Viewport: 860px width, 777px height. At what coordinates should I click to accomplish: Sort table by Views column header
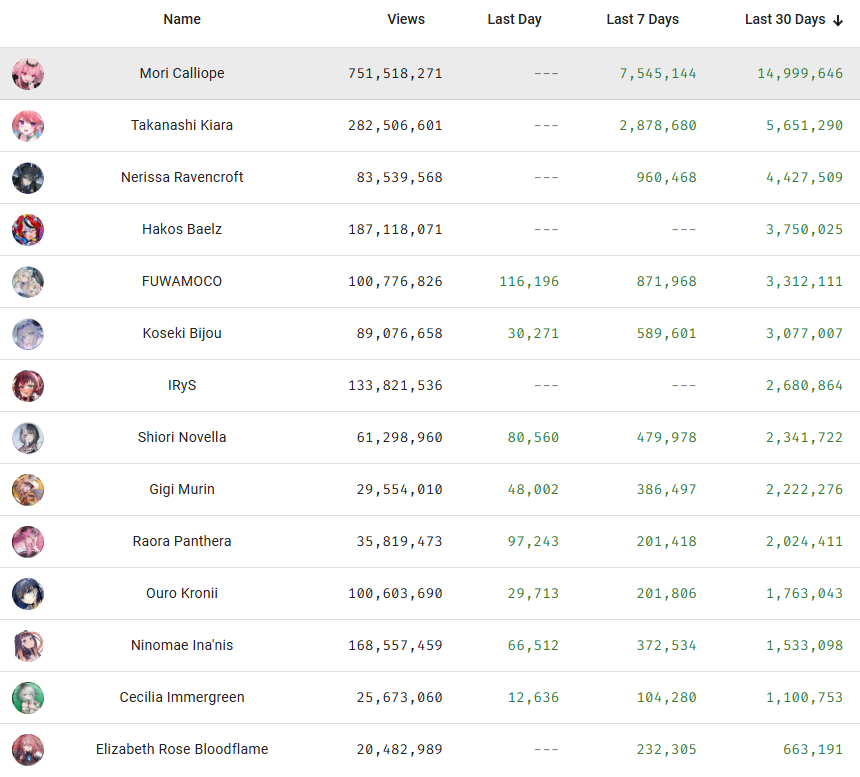406,19
